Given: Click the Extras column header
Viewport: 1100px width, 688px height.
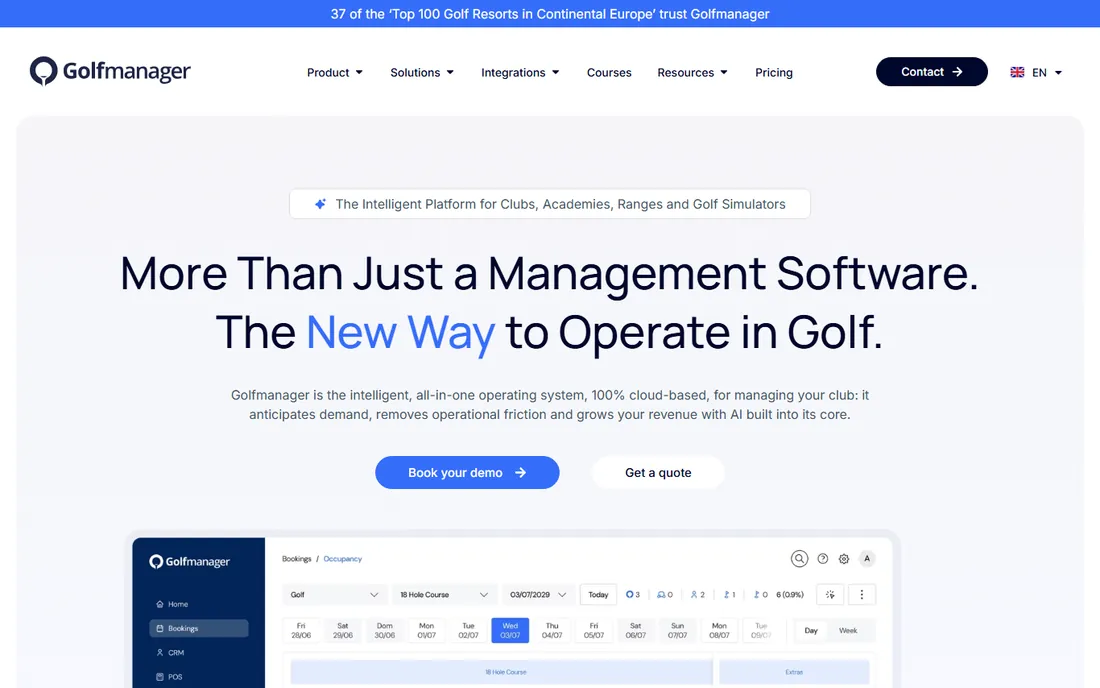Looking at the screenshot, I should 794,672.
